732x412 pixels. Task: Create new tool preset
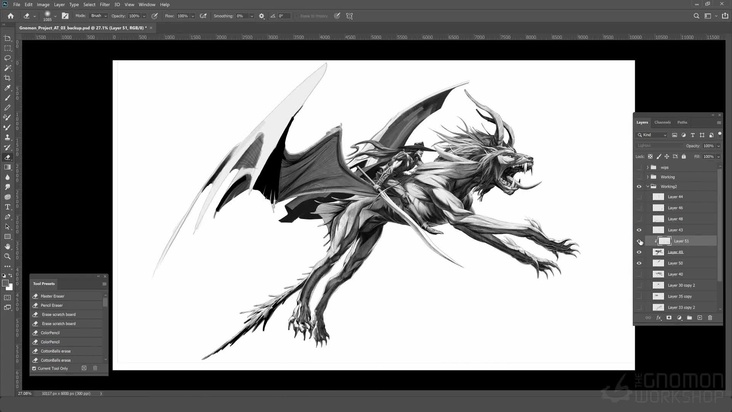tap(84, 368)
